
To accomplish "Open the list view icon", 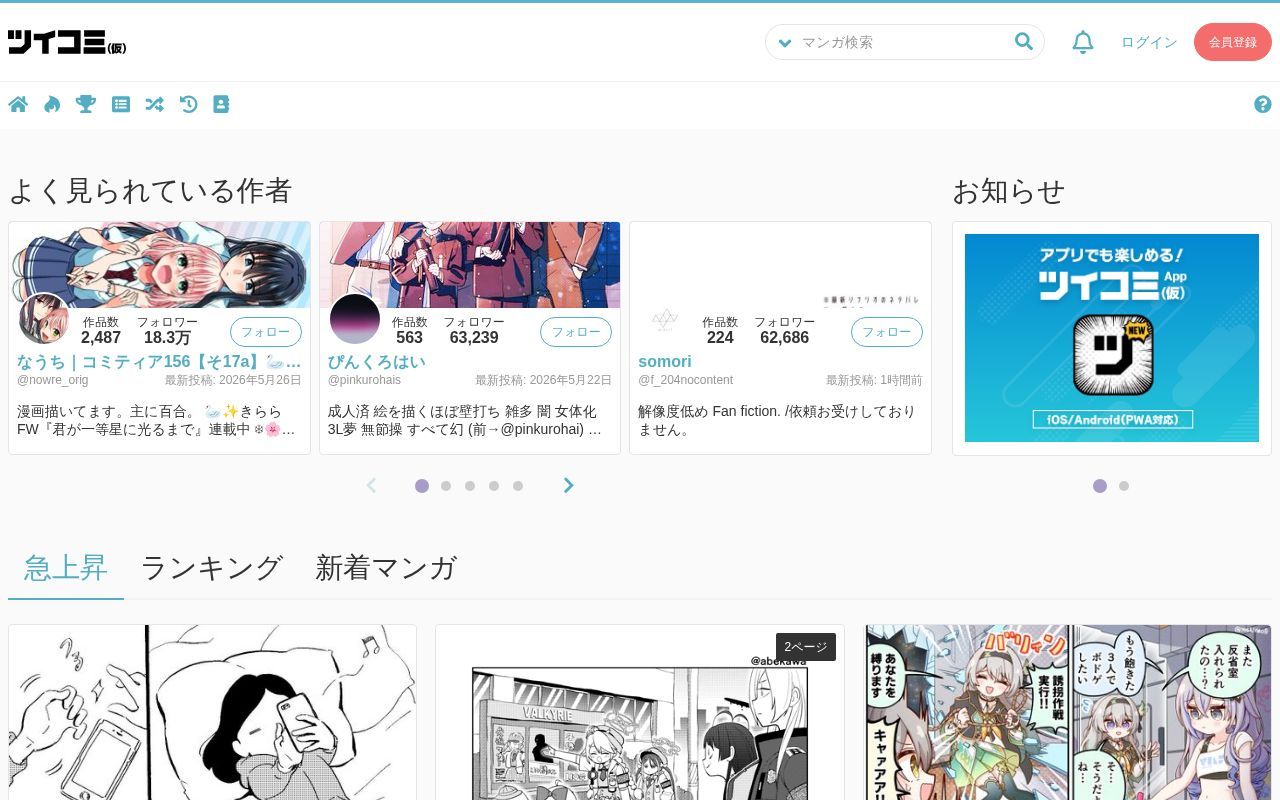I will (x=121, y=104).
